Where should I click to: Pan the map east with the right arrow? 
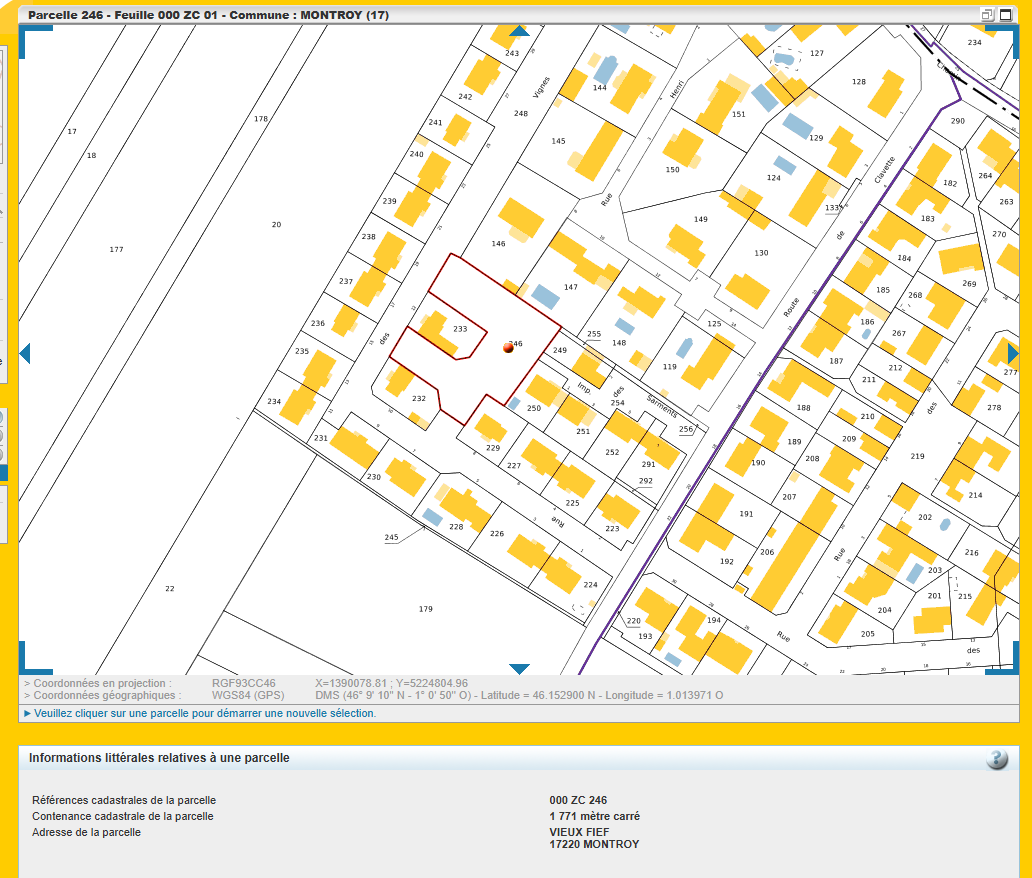pyautogui.click(x=1012, y=353)
